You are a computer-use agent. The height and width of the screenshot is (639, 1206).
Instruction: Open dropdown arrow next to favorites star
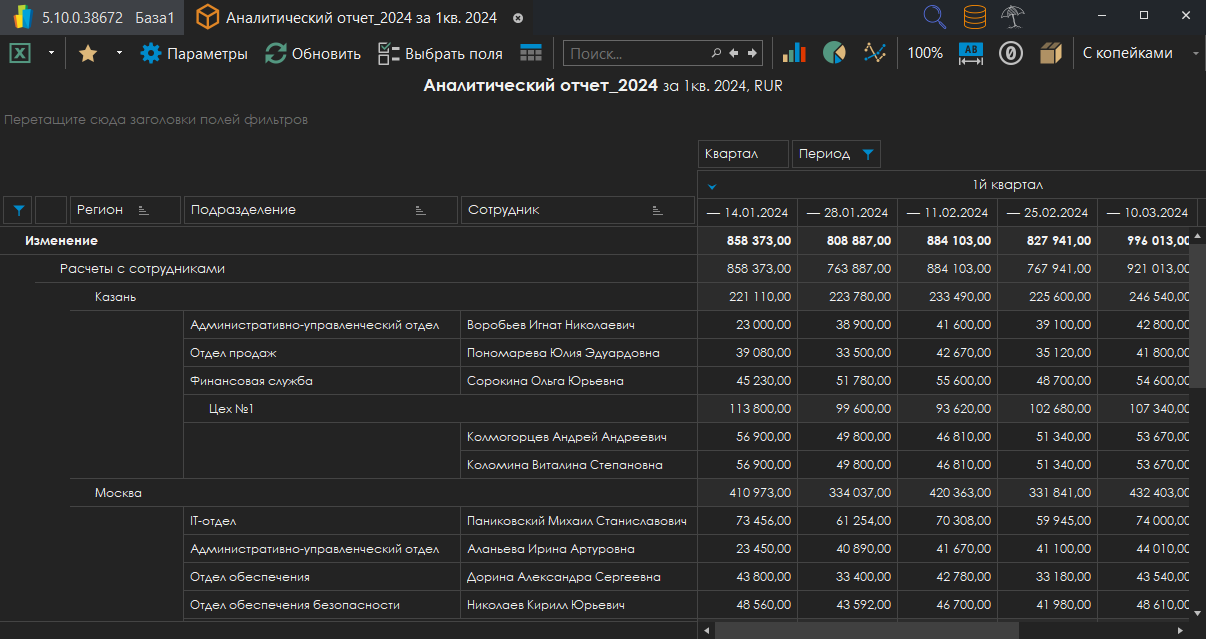pyautogui.click(x=119, y=54)
